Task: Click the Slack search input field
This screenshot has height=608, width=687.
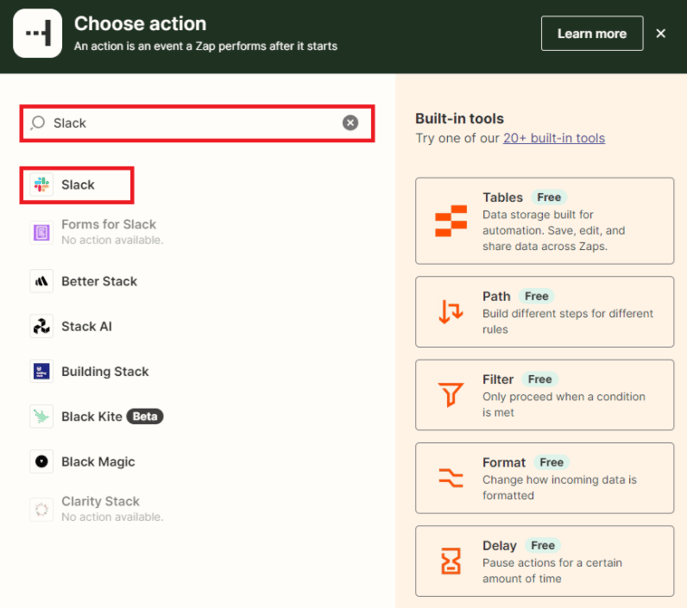Action: tap(197, 123)
